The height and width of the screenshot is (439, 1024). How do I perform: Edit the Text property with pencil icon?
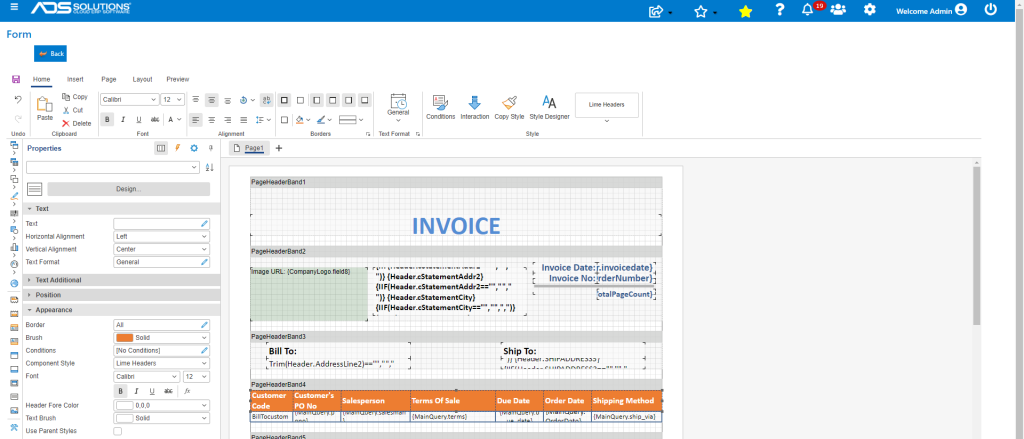204,223
